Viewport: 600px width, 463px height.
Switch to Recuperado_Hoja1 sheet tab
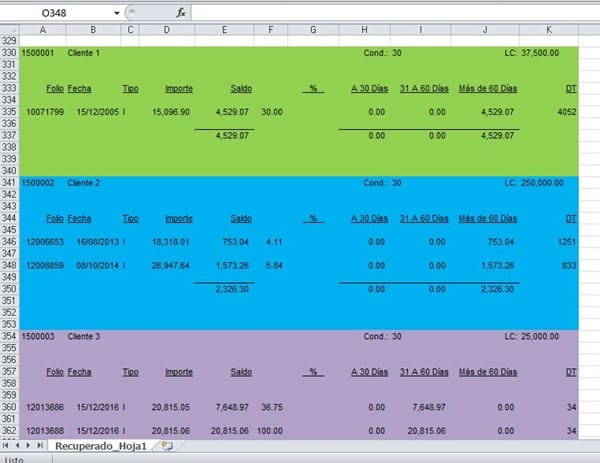[x=101, y=446]
